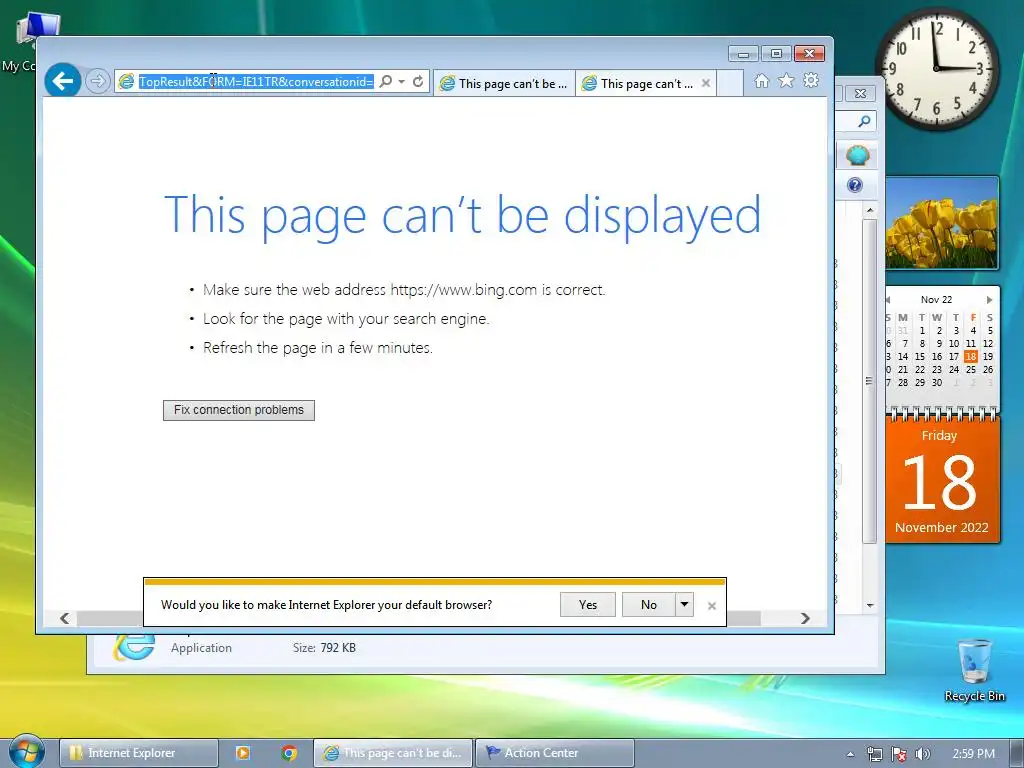Click the large Friday 18 date gadget

click(x=942, y=481)
